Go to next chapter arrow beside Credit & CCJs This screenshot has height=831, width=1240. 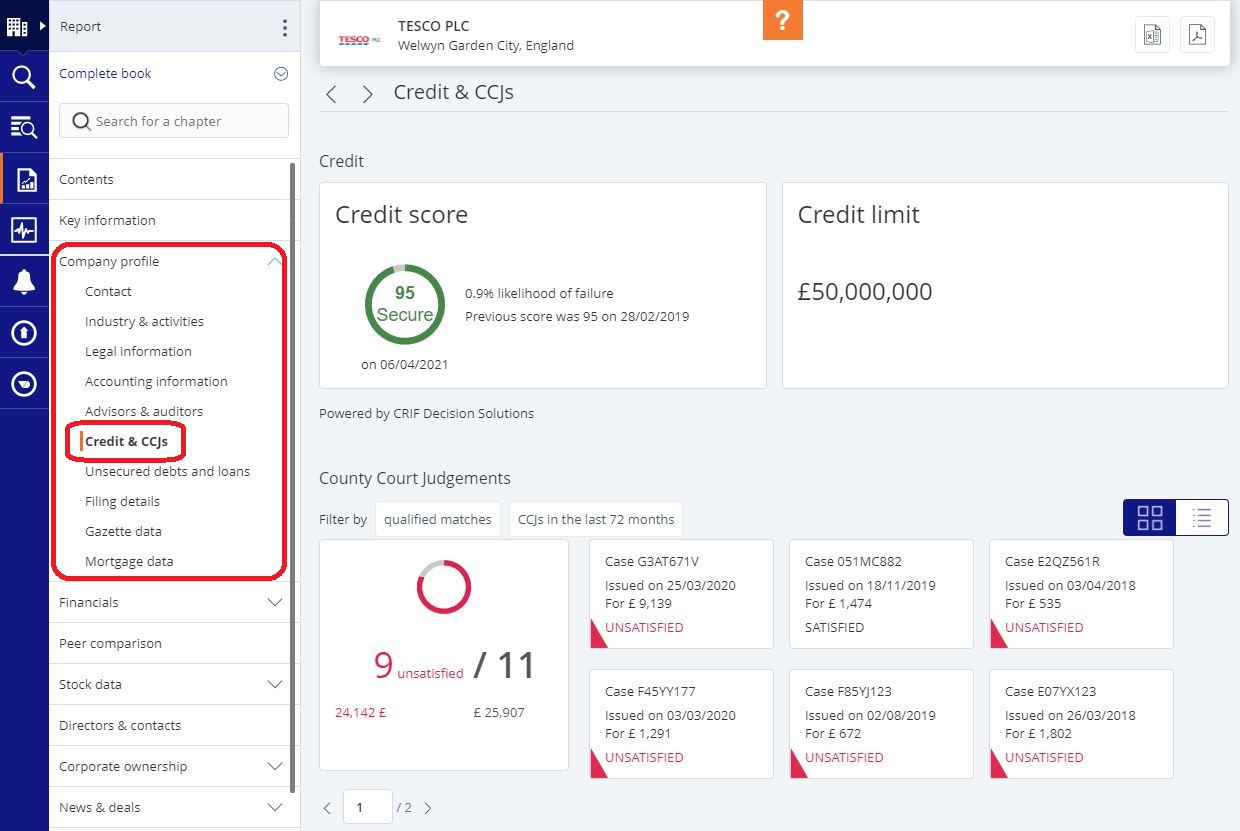(x=367, y=94)
